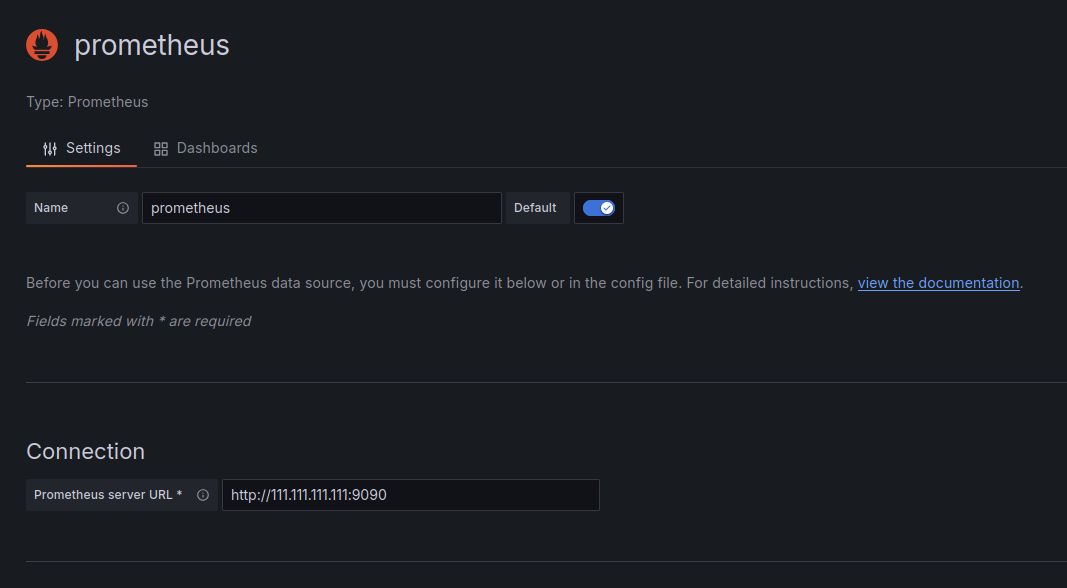Open the Dashboards tab
1067x588 pixels.
coord(206,148)
